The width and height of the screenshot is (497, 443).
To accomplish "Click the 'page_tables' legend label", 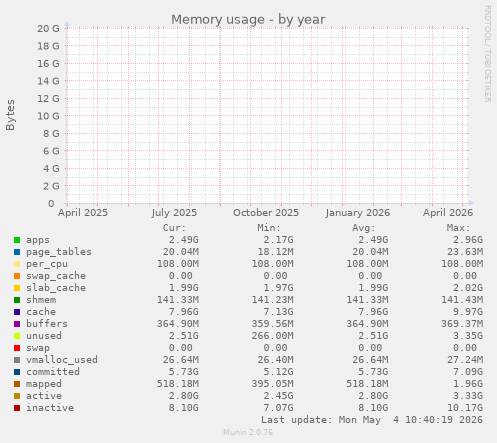I will click(59, 252).
